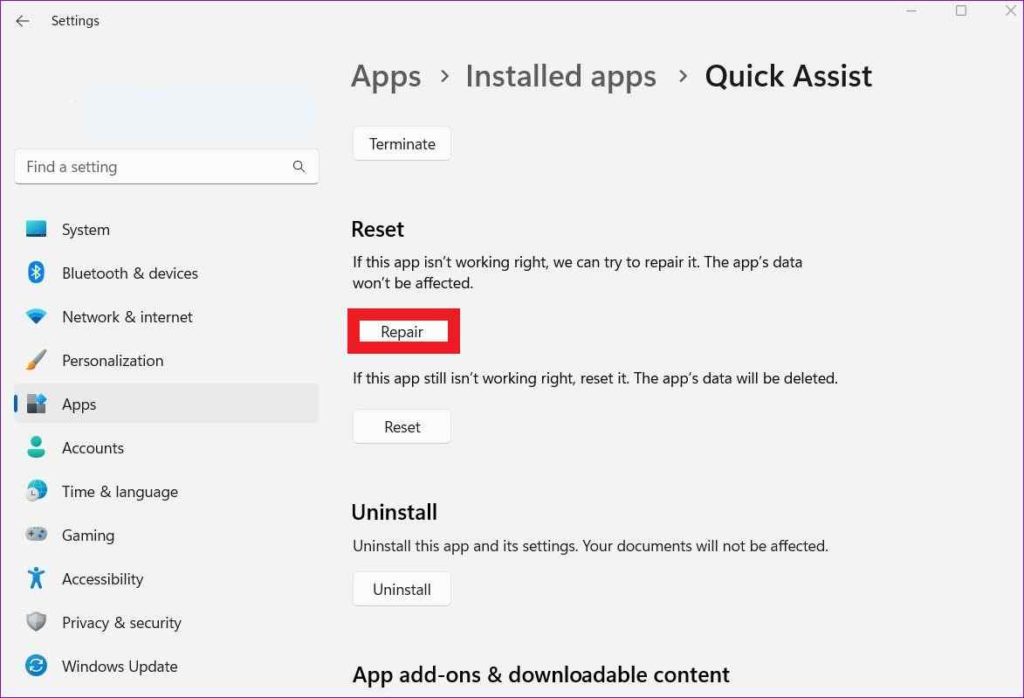
Task: Click the Privacy shield icon
Action: tap(36, 622)
